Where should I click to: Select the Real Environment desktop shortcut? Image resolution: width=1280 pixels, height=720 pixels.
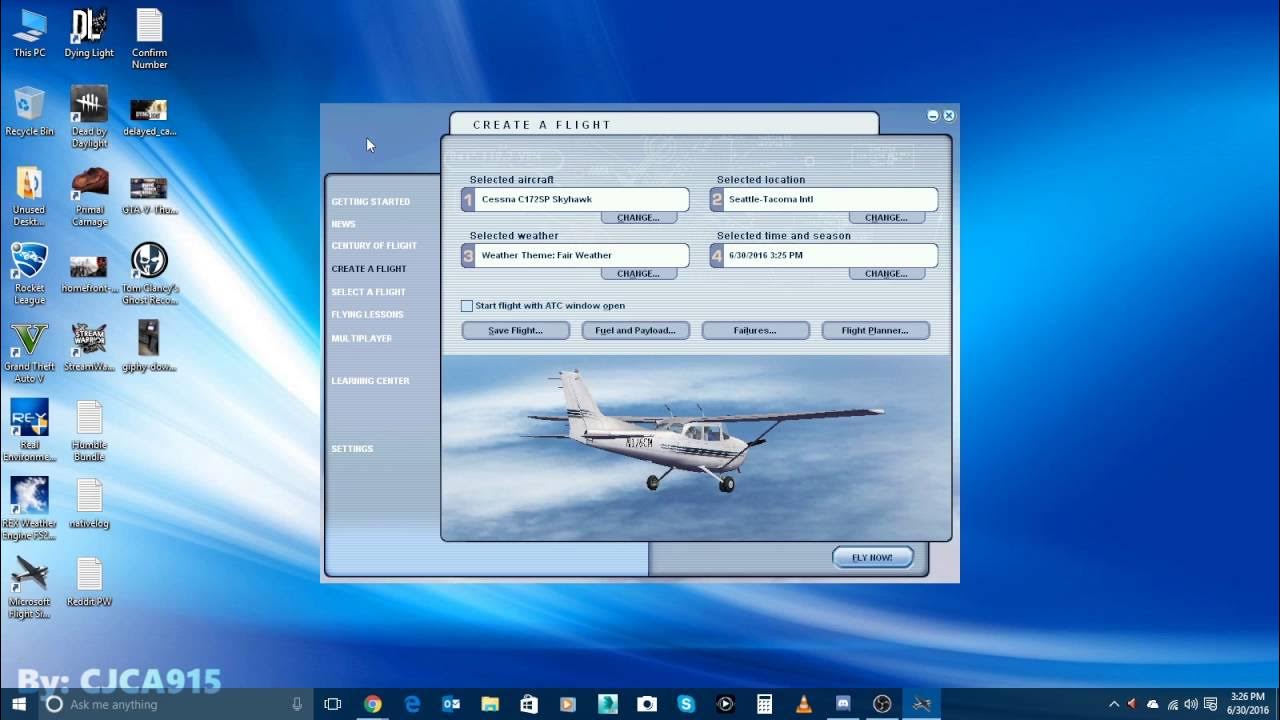pos(29,430)
